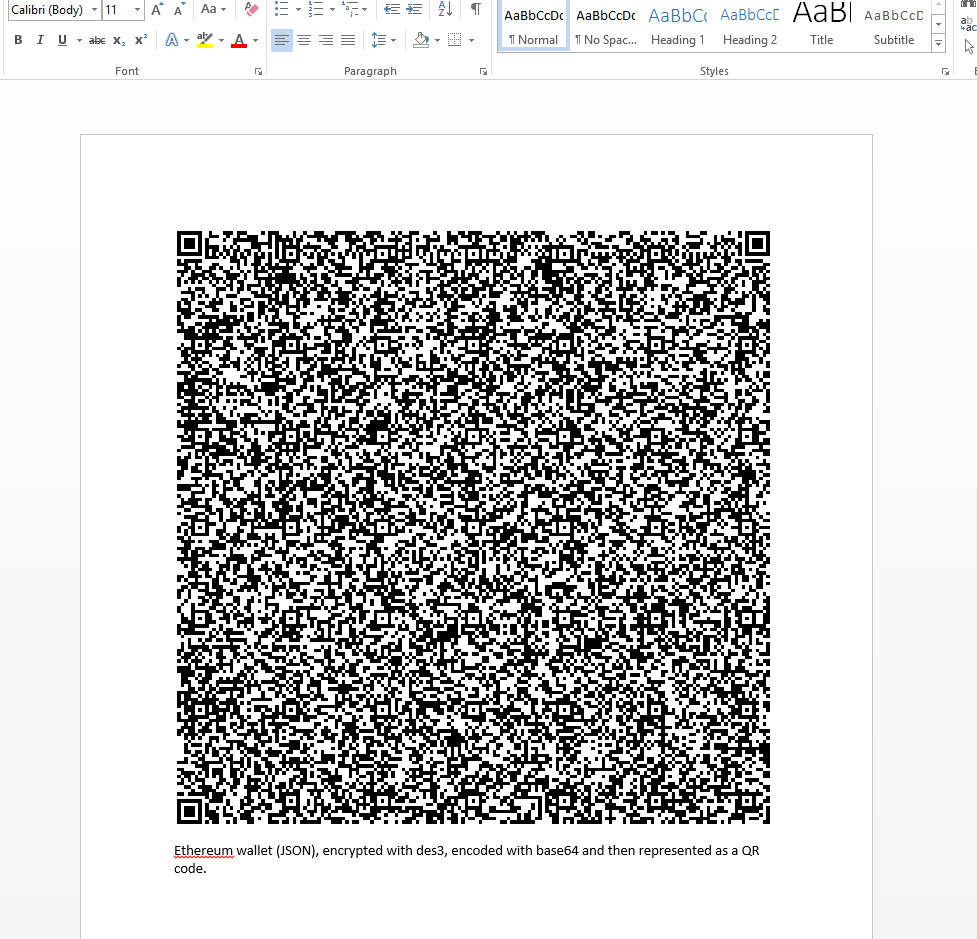The image size is (977, 939).
Task: Click inside the Calibri (Body) font name box
Action: pos(49,10)
